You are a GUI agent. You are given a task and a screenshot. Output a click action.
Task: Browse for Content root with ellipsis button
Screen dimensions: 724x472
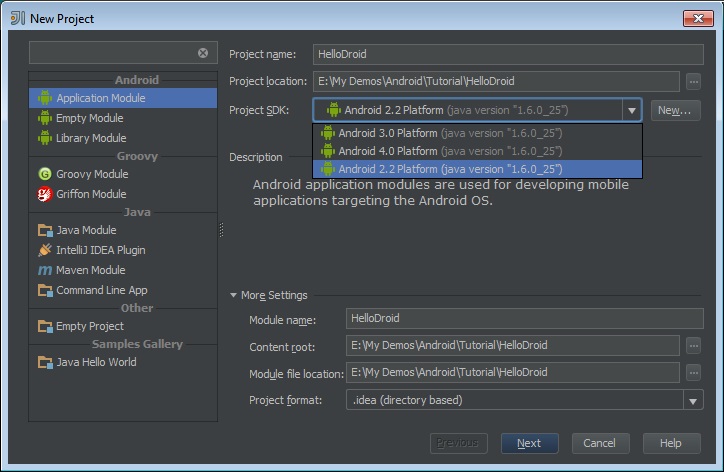pyautogui.click(x=694, y=346)
